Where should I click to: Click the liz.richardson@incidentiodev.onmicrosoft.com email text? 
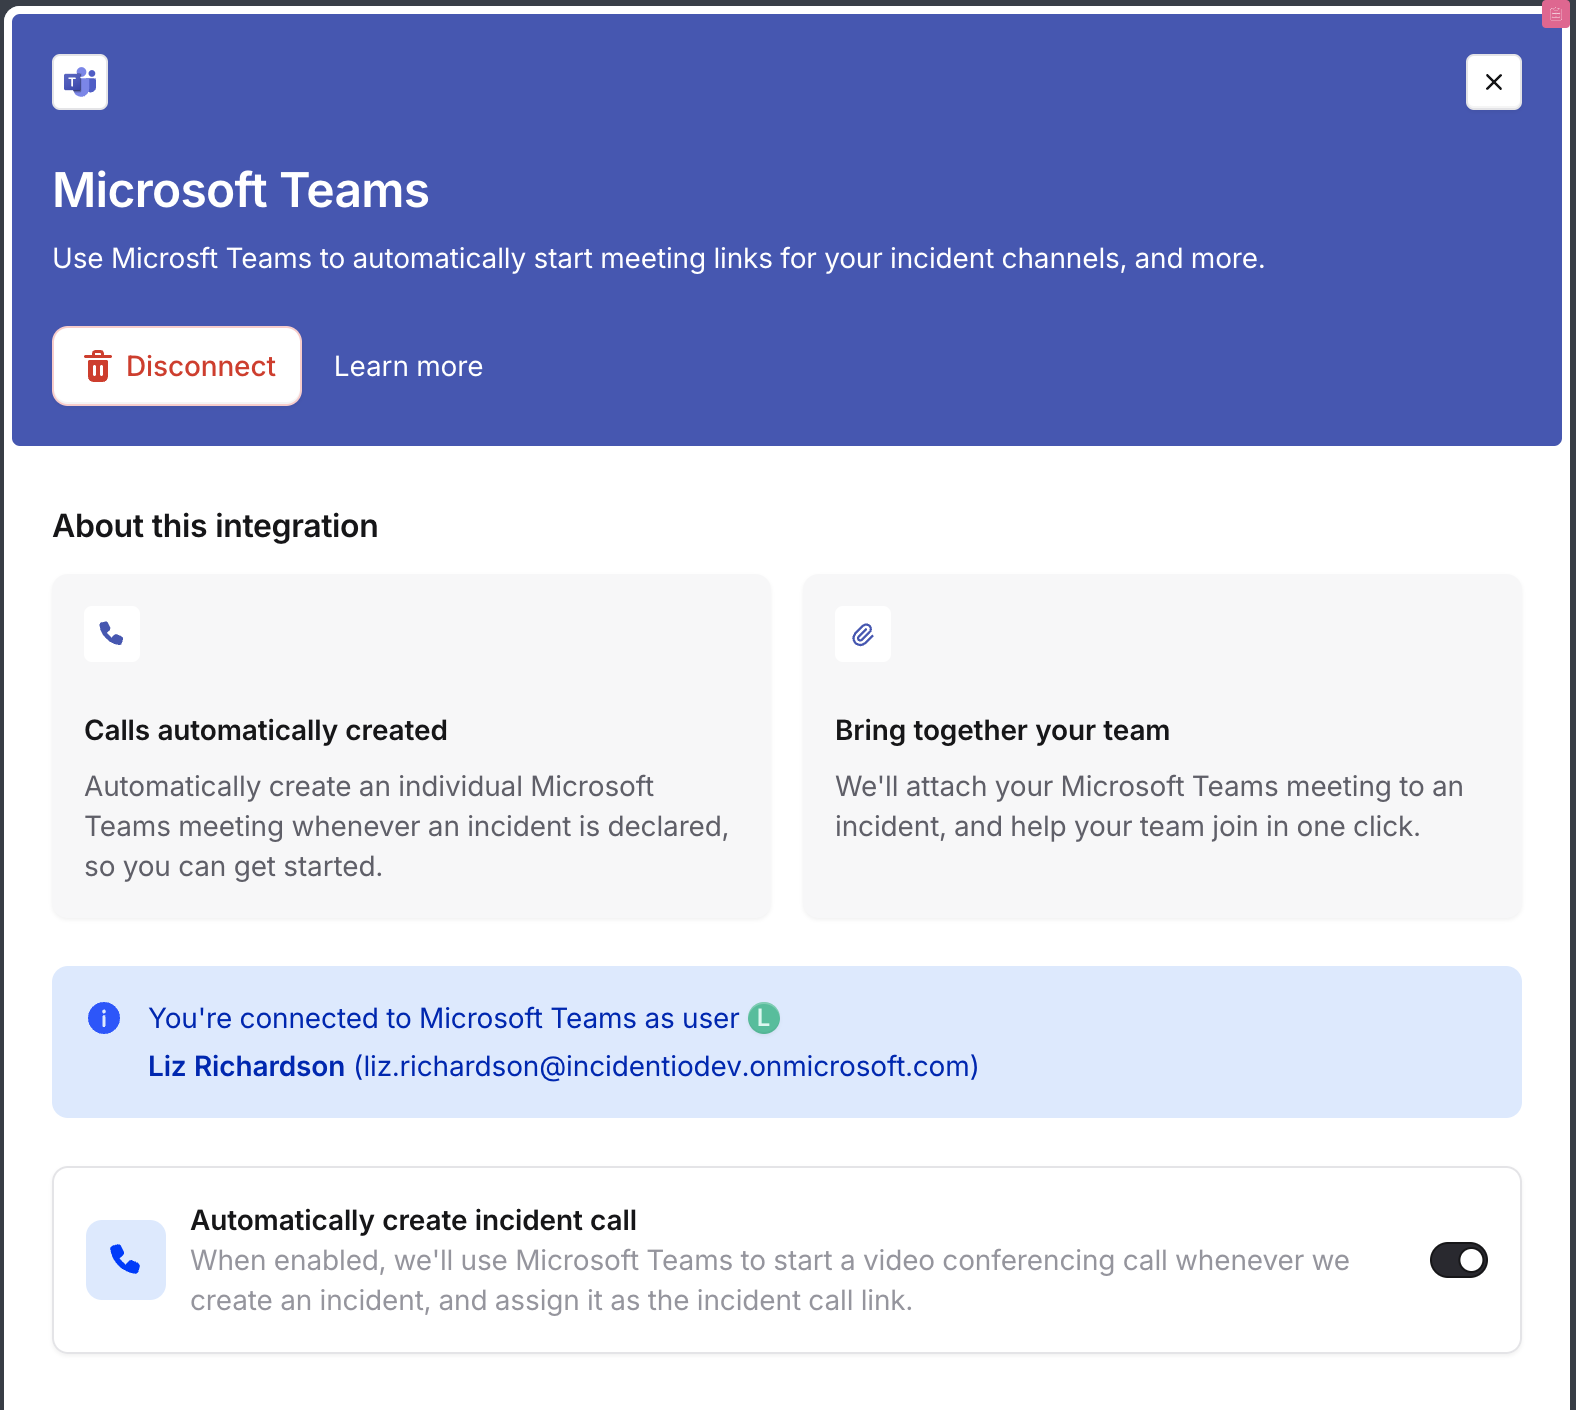(x=666, y=1066)
